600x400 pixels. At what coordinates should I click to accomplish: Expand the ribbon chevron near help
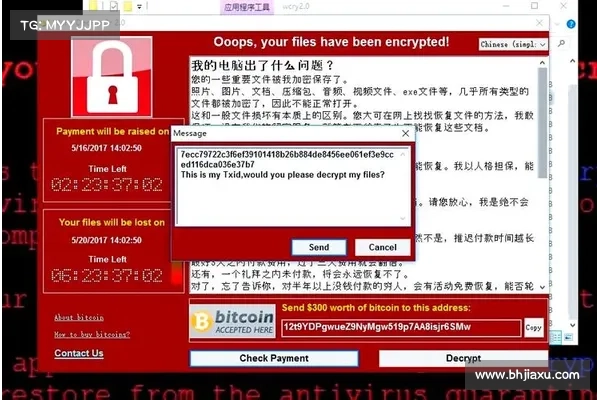(x=558, y=24)
